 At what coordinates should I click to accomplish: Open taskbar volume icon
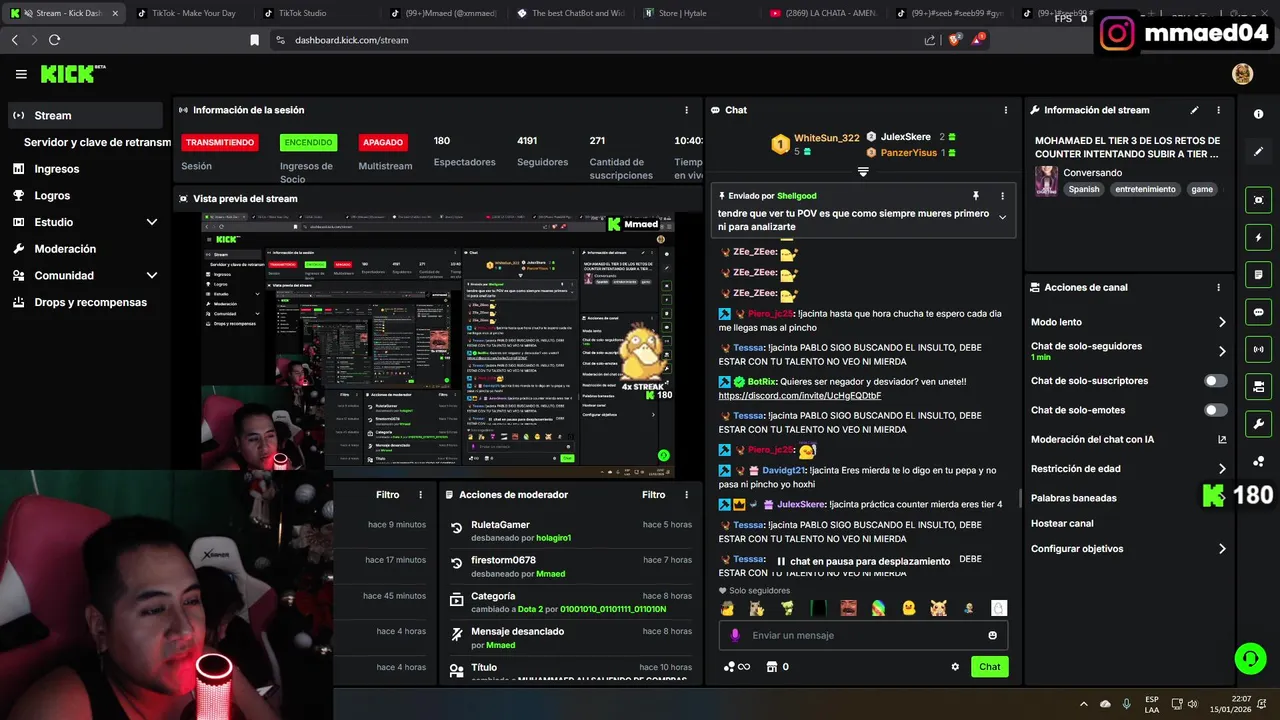point(1192,704)
